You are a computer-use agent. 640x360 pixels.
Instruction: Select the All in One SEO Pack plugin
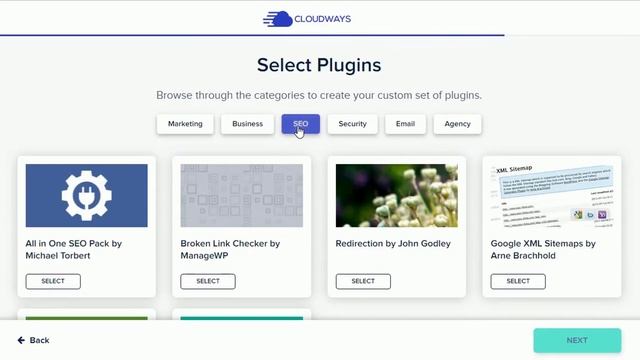[x=53, y=281]
